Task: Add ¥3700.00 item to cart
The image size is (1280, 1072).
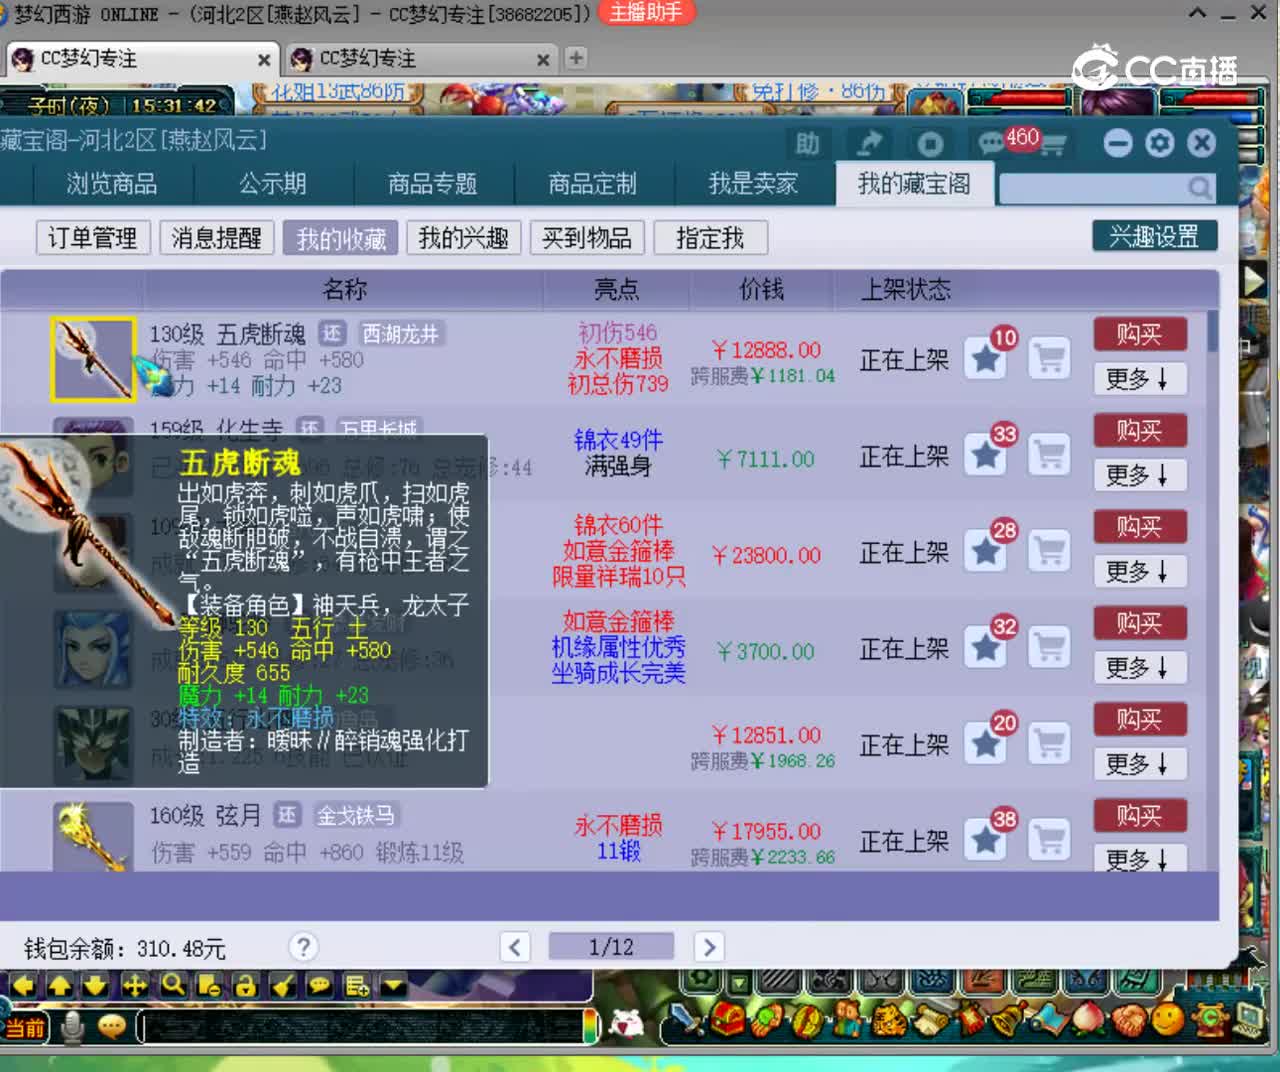Action: [x=1049, y=647]
